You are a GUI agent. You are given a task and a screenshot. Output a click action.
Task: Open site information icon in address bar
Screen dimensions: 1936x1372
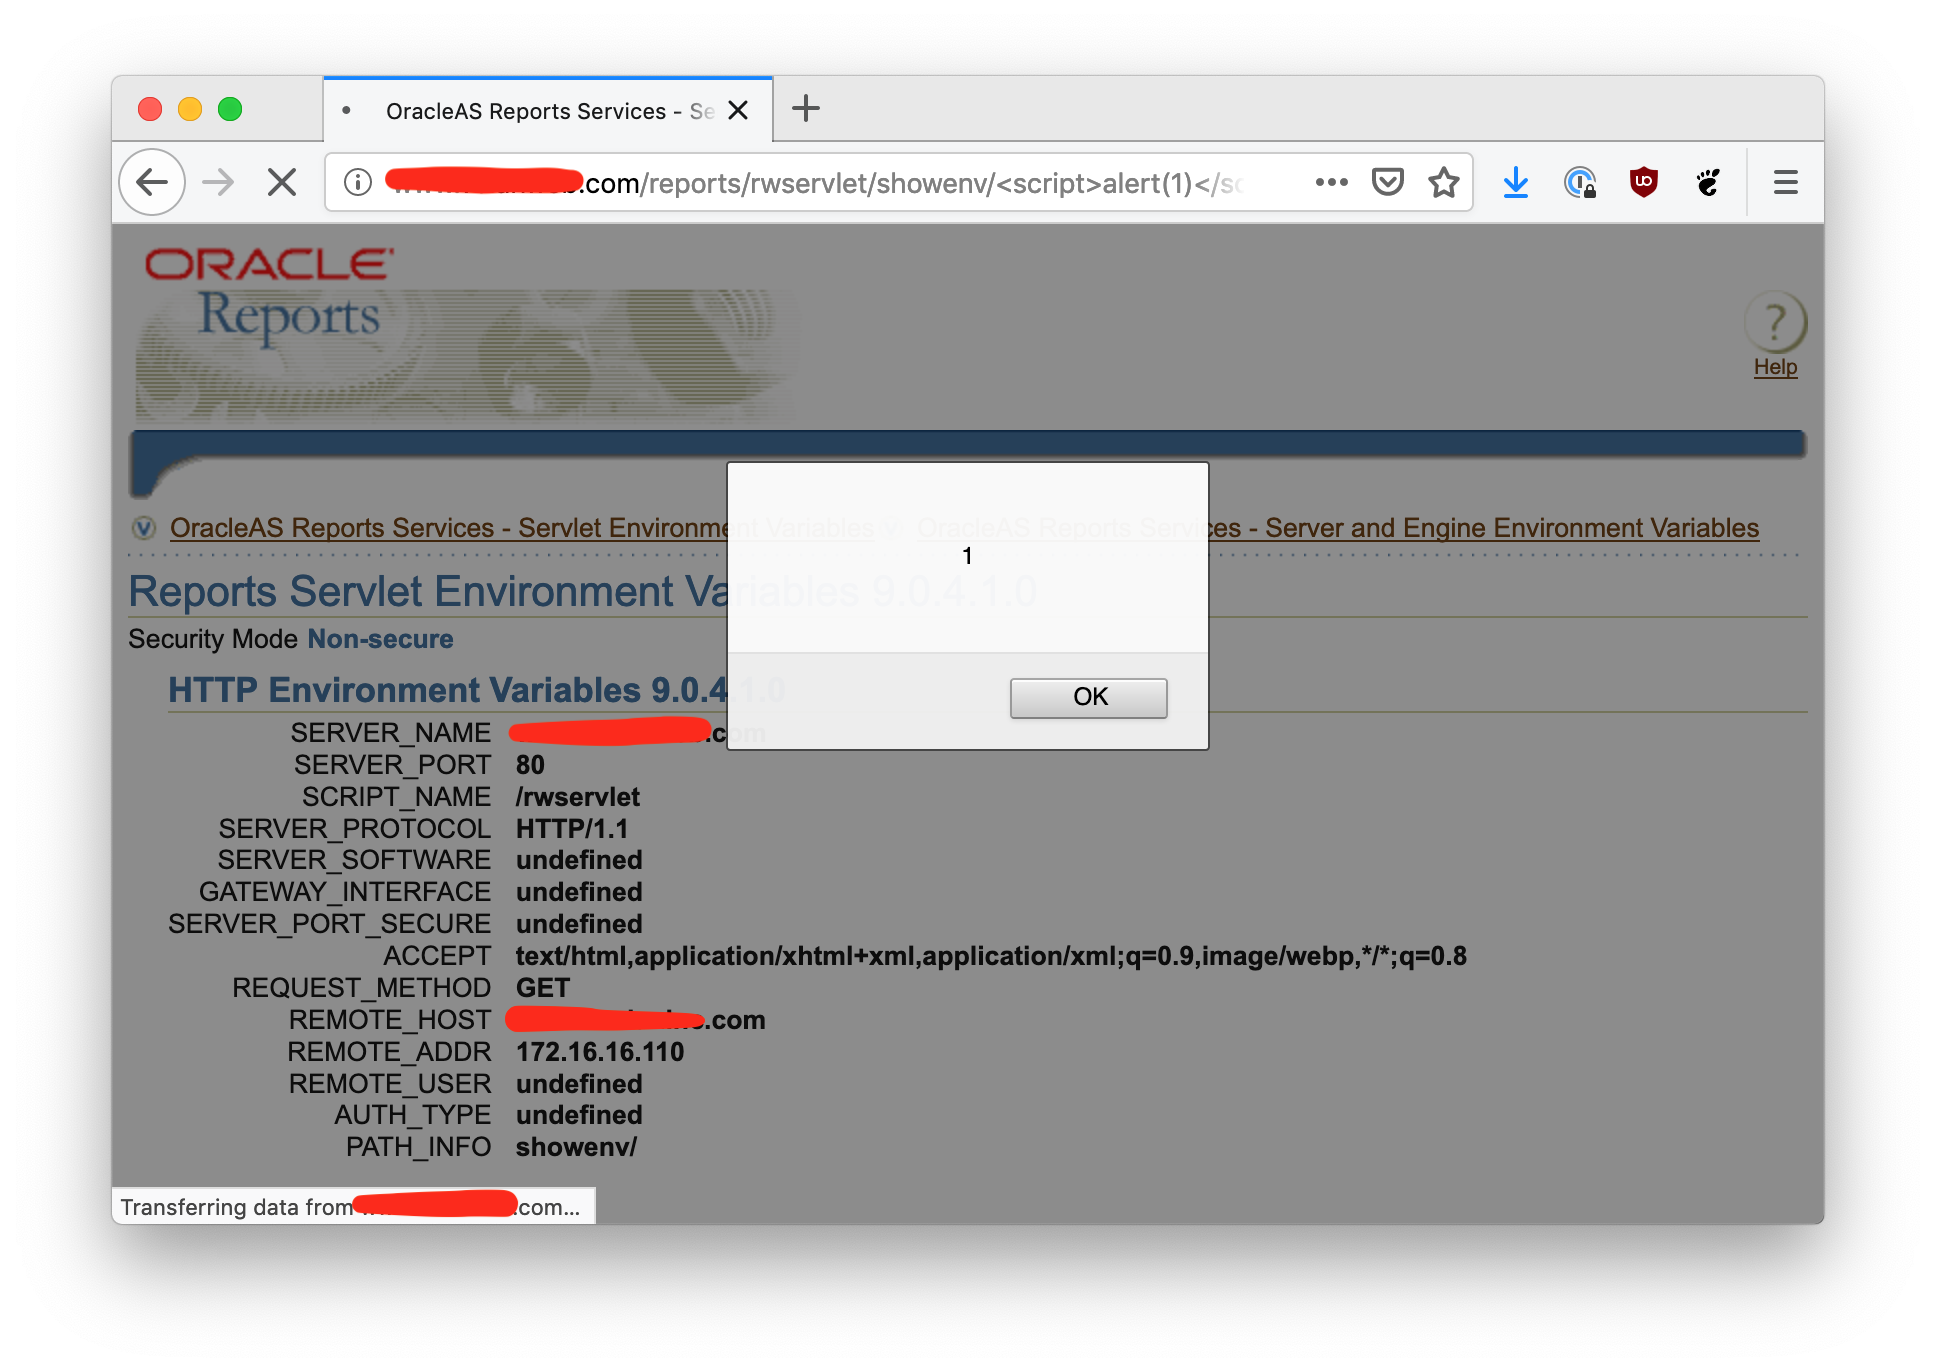(x=357, y=182)
